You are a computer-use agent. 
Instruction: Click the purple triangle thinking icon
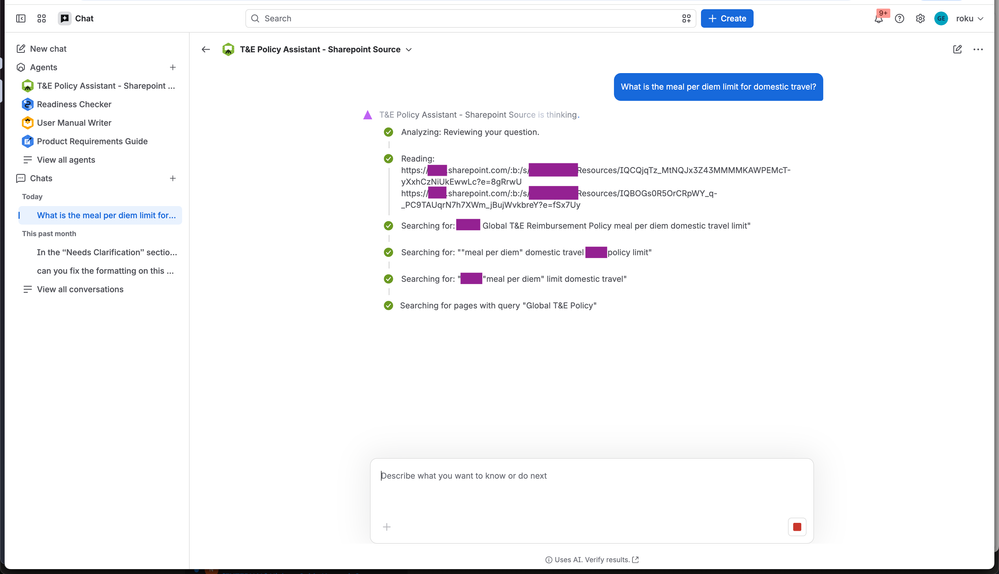[x=368, y=115]
